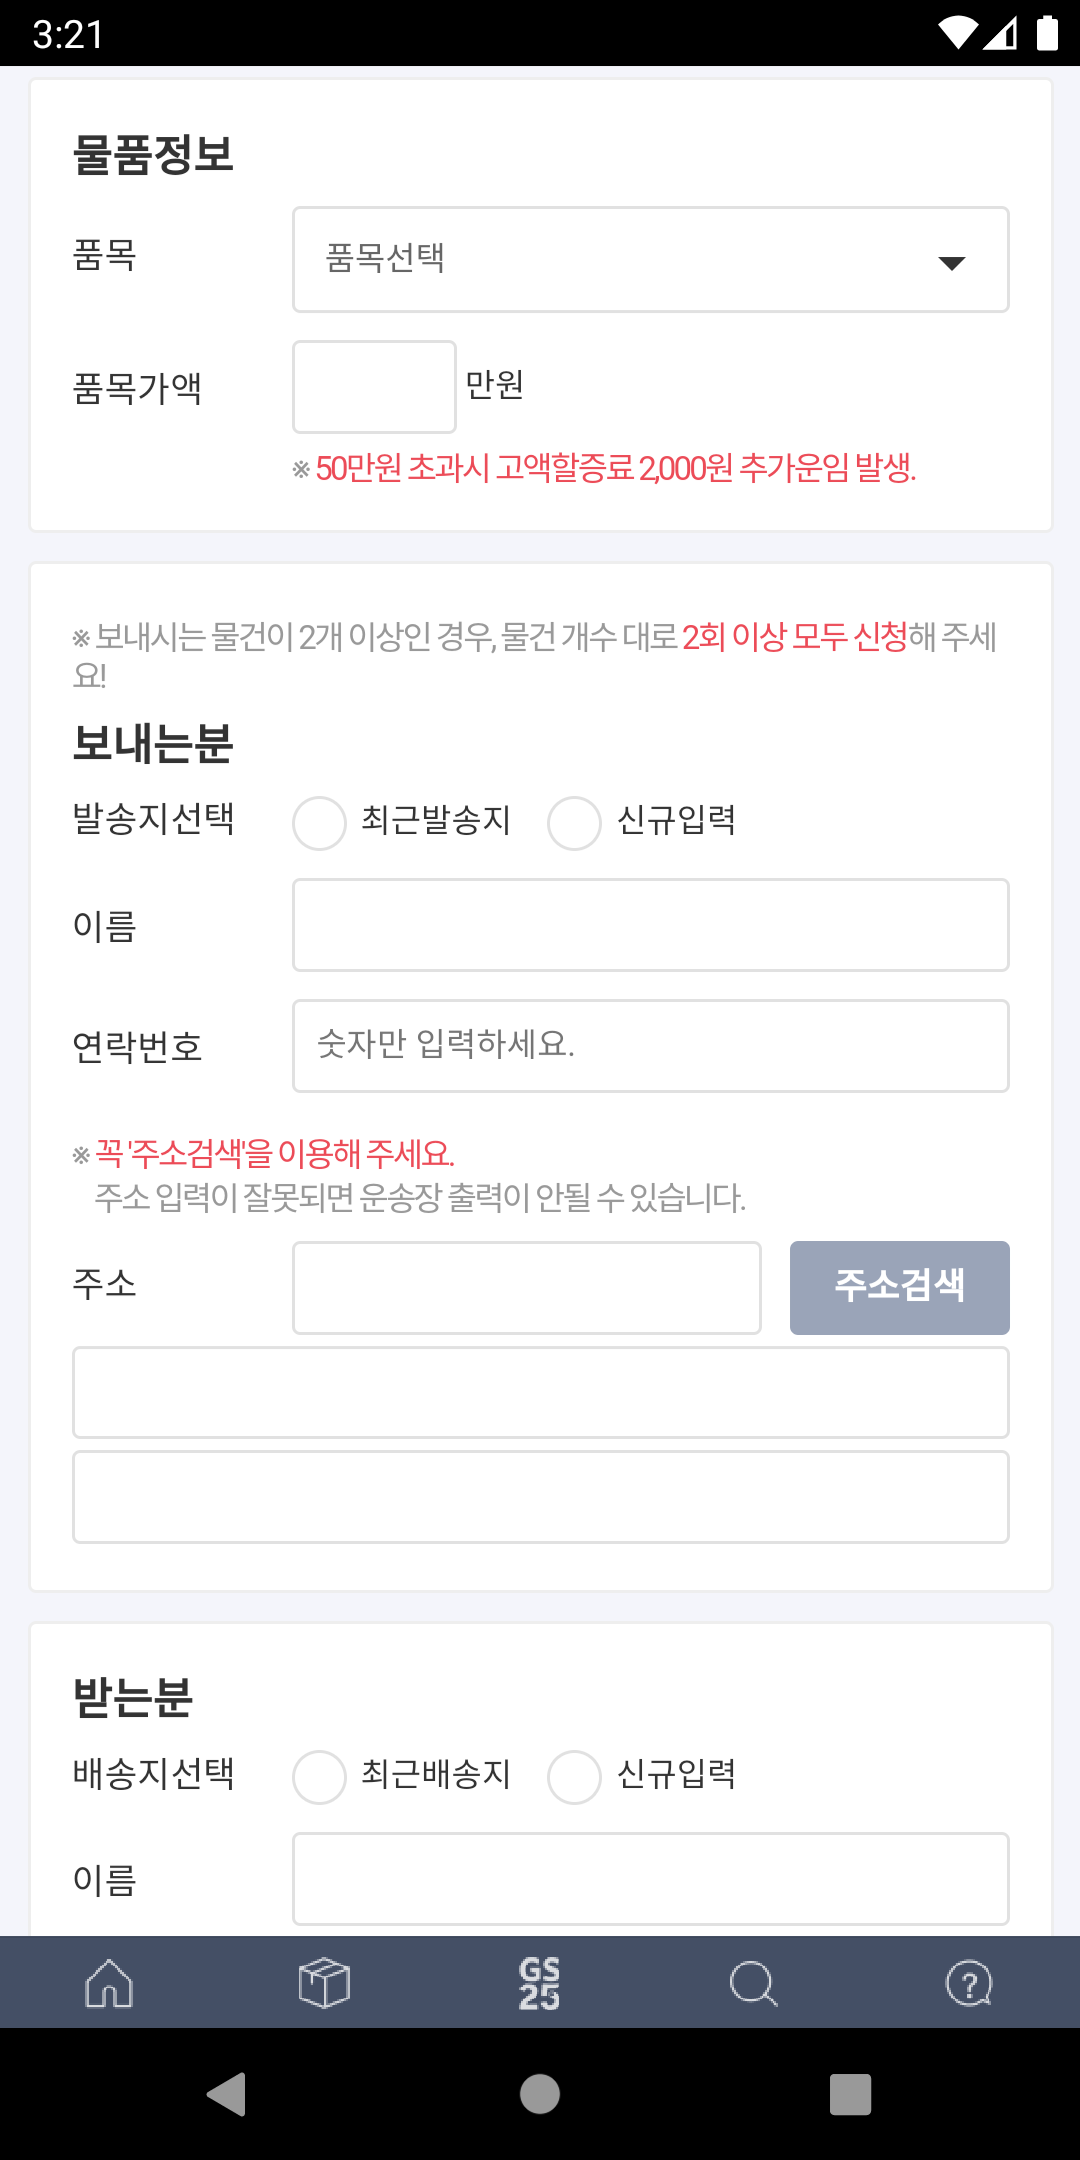Open the parcel box icon tab
The width and height of the screenshot is (1080, 2160).
click(x=324, y=1983)
